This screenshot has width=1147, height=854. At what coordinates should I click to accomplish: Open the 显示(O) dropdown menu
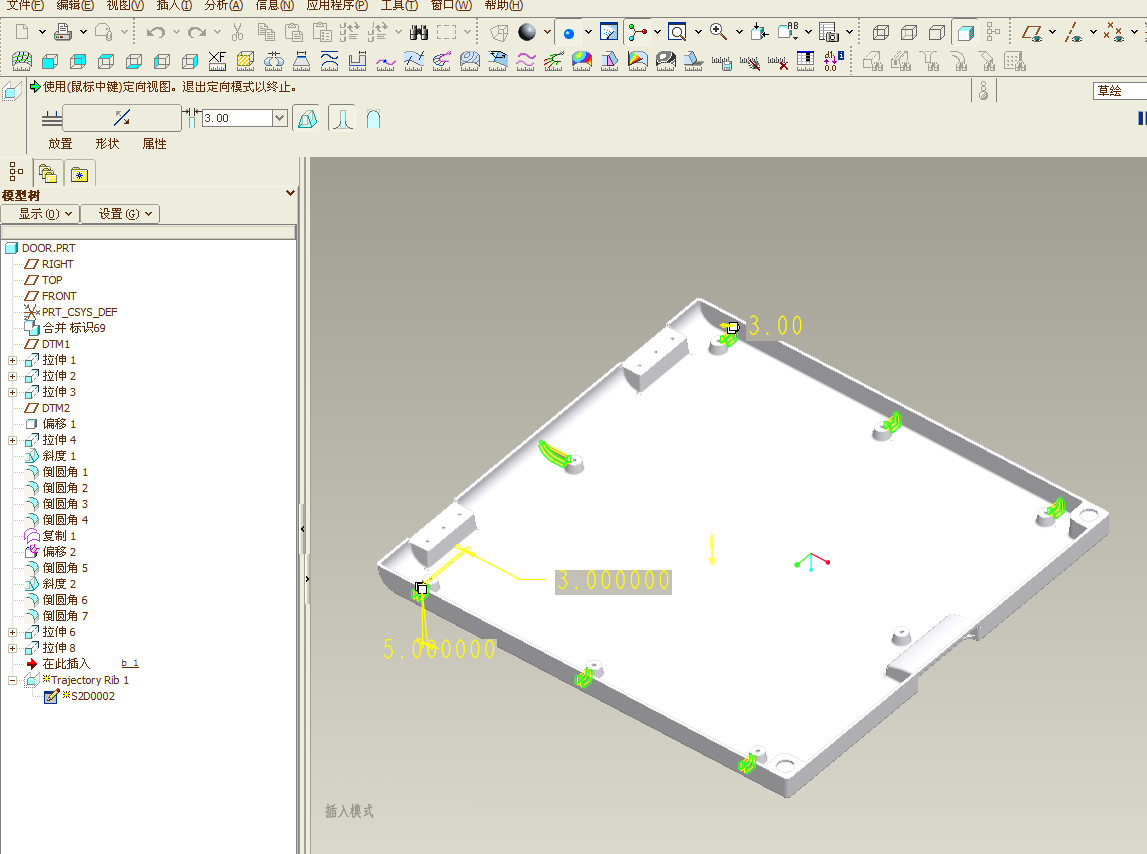[x=39, y=214]
